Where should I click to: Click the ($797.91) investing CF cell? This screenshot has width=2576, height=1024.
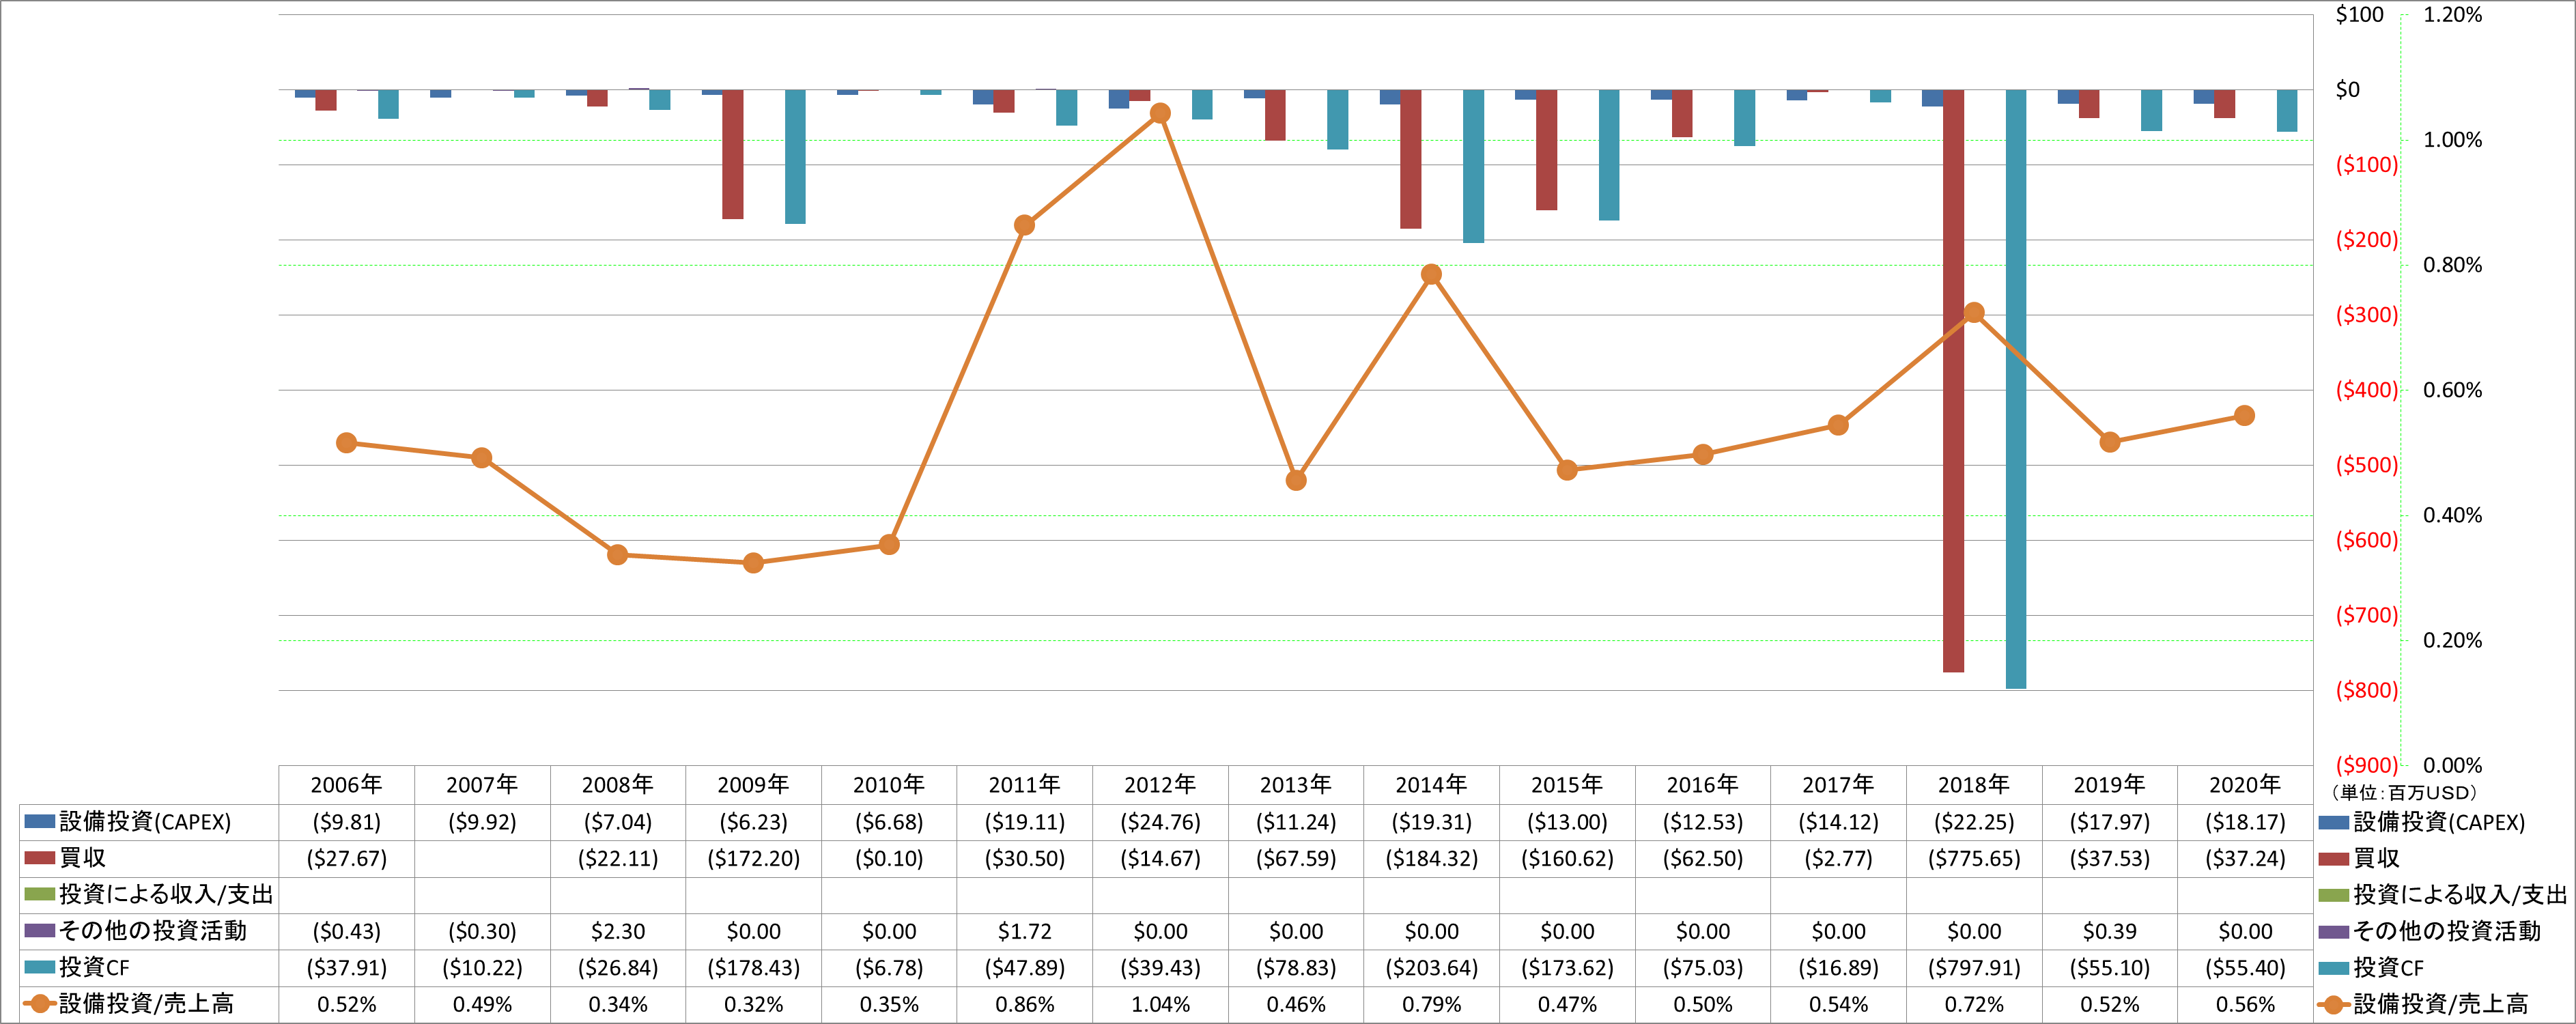1974,968
